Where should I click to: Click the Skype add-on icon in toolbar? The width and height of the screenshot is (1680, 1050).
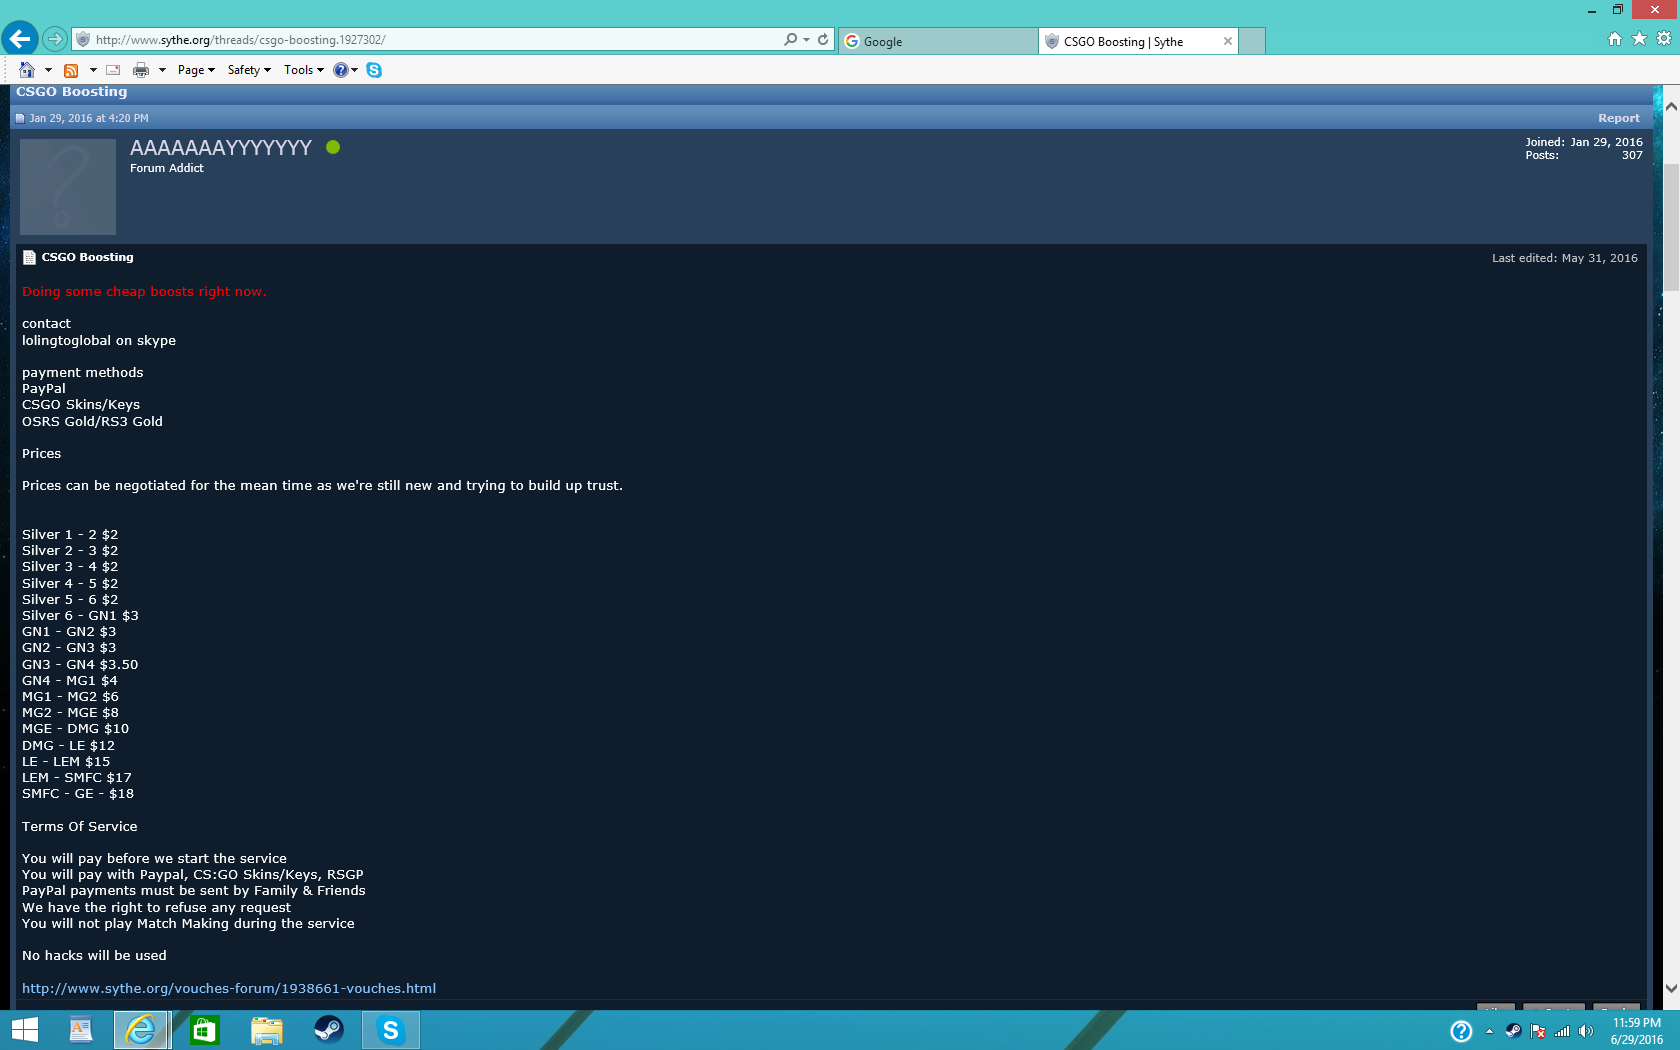(374, 70)
